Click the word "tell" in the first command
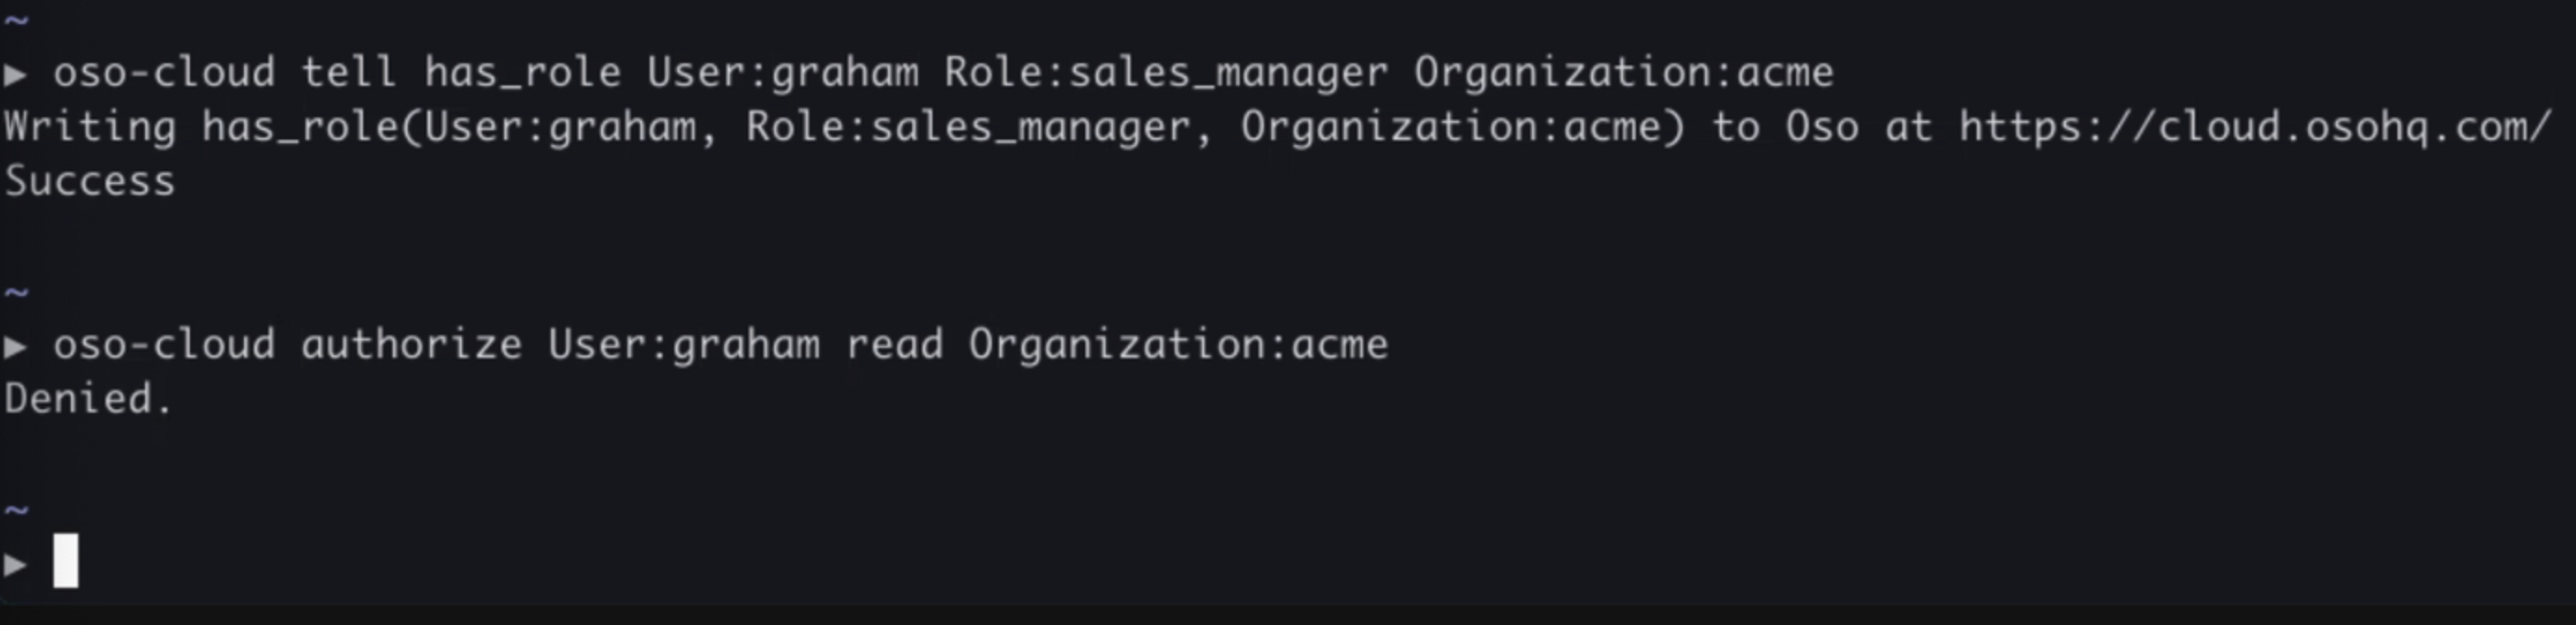The height and width of the screenshot is (625, 2576). coord(348,73)
